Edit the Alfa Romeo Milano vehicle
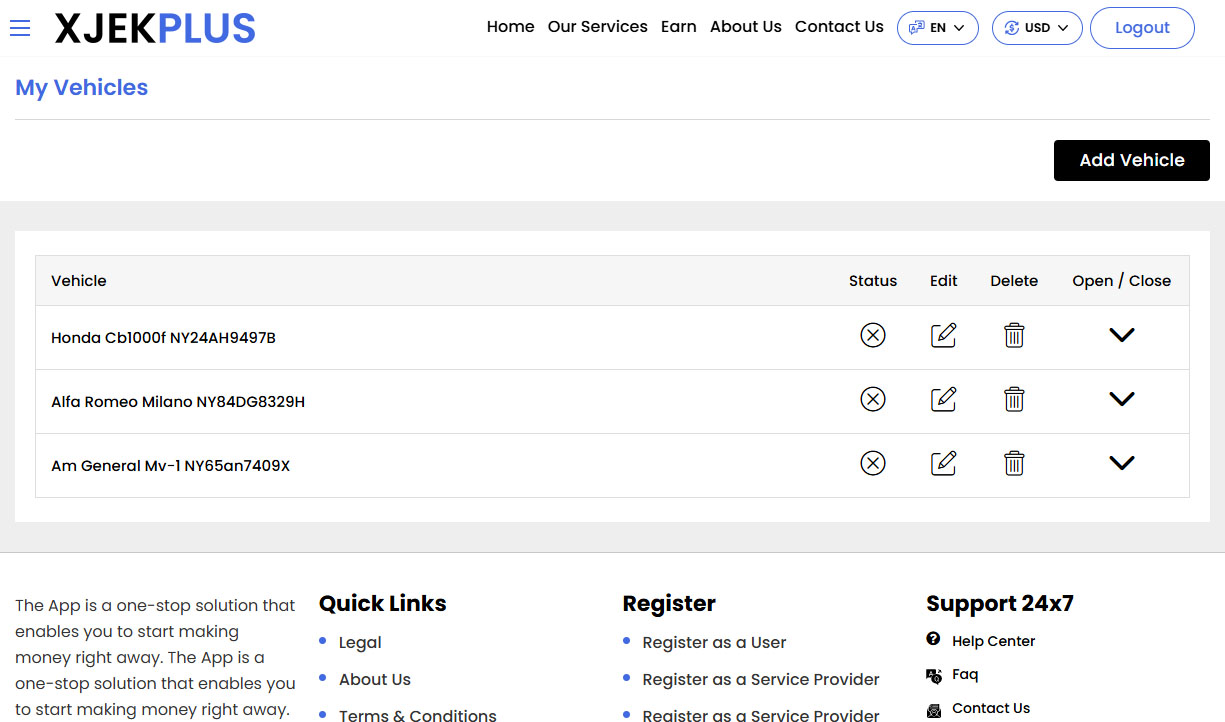 [x=943, y=399]
